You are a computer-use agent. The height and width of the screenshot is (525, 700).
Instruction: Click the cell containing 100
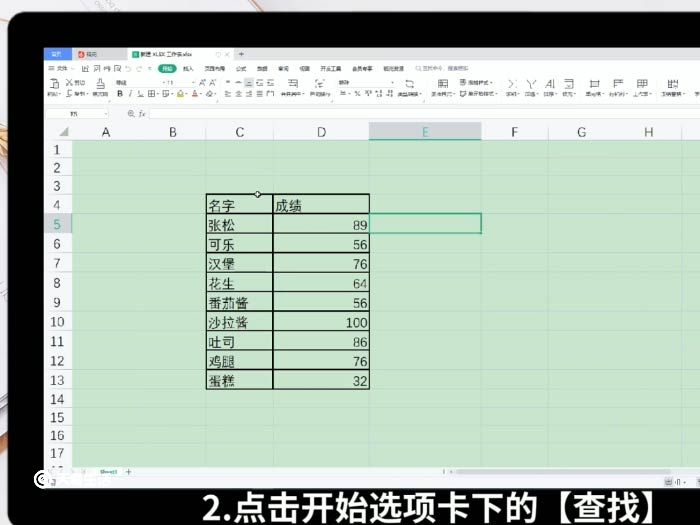point(321,322)
